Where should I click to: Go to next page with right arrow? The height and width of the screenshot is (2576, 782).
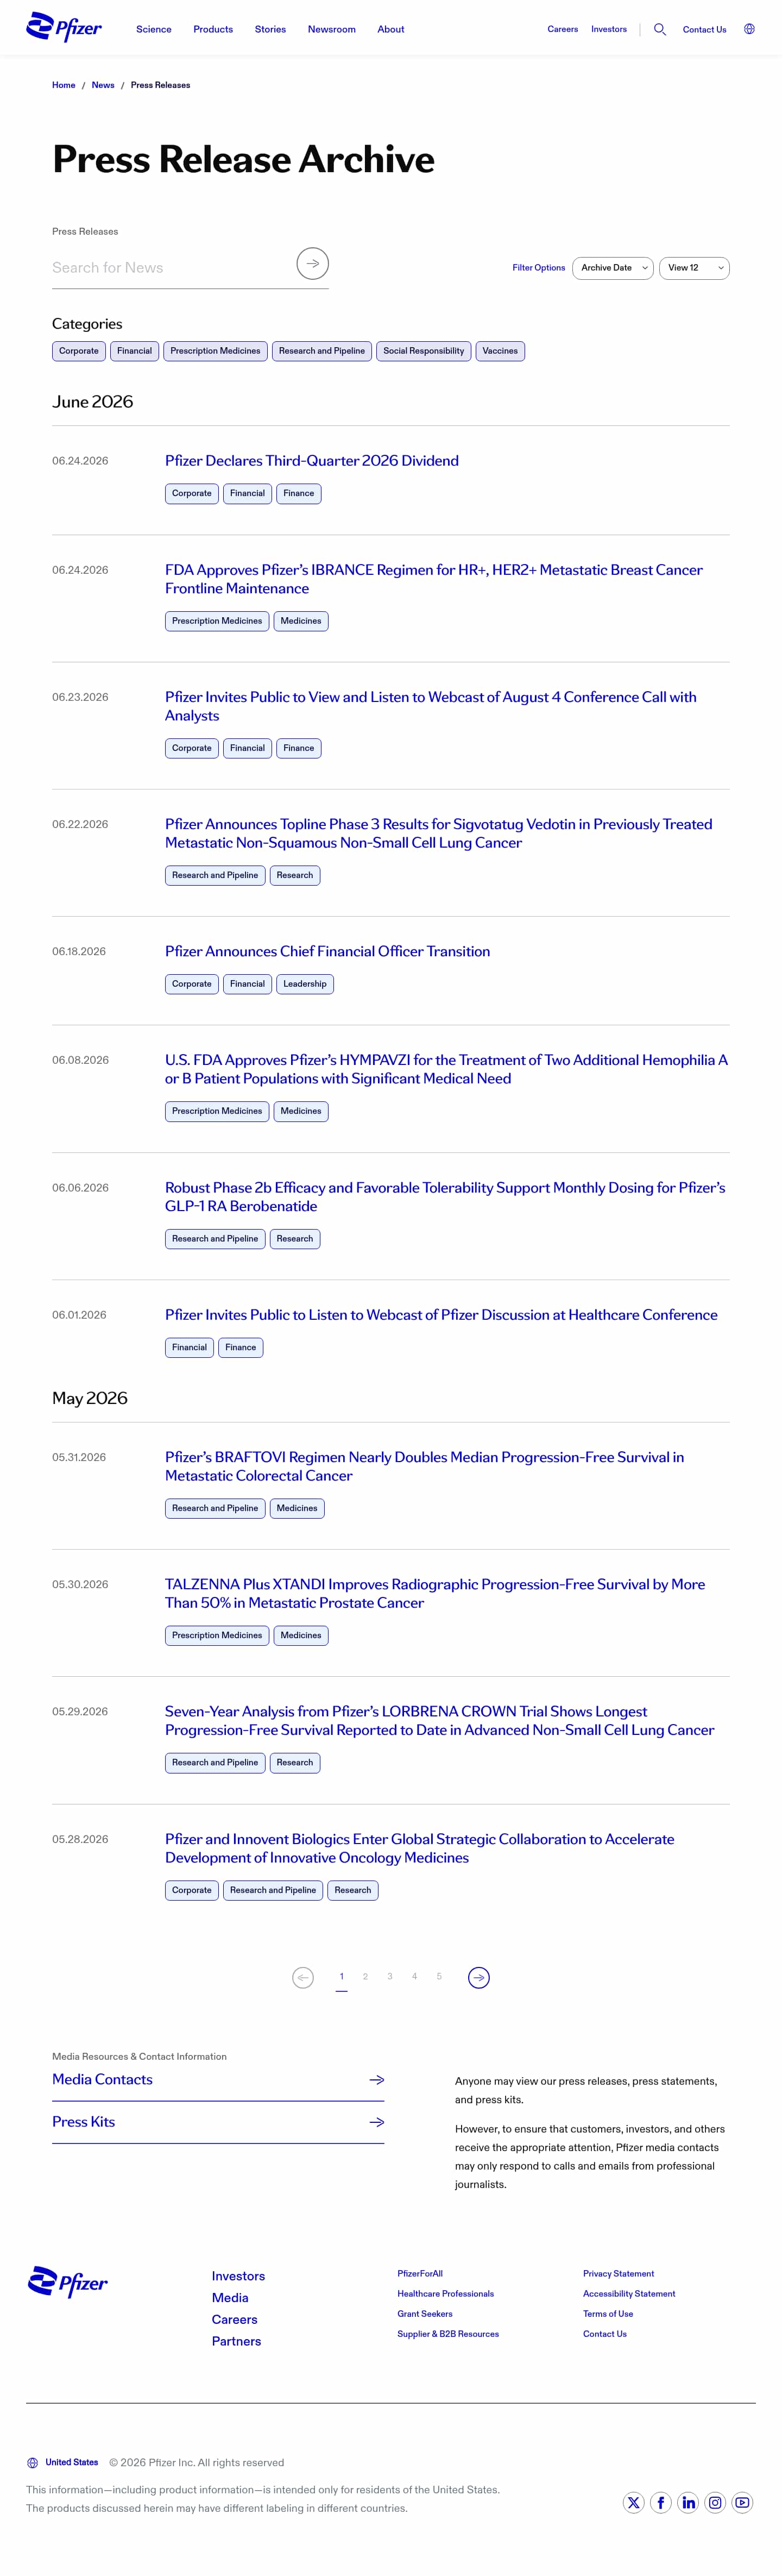click(479, 1977)
